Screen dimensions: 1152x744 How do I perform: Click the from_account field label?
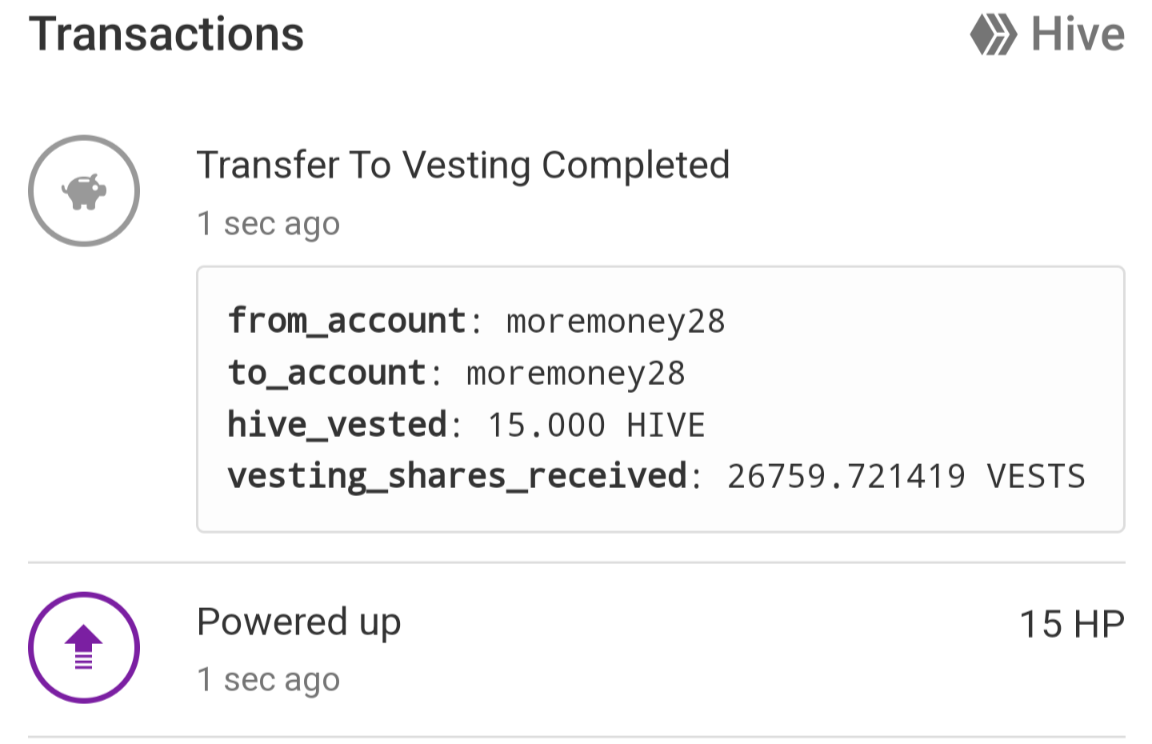point(347,322)
